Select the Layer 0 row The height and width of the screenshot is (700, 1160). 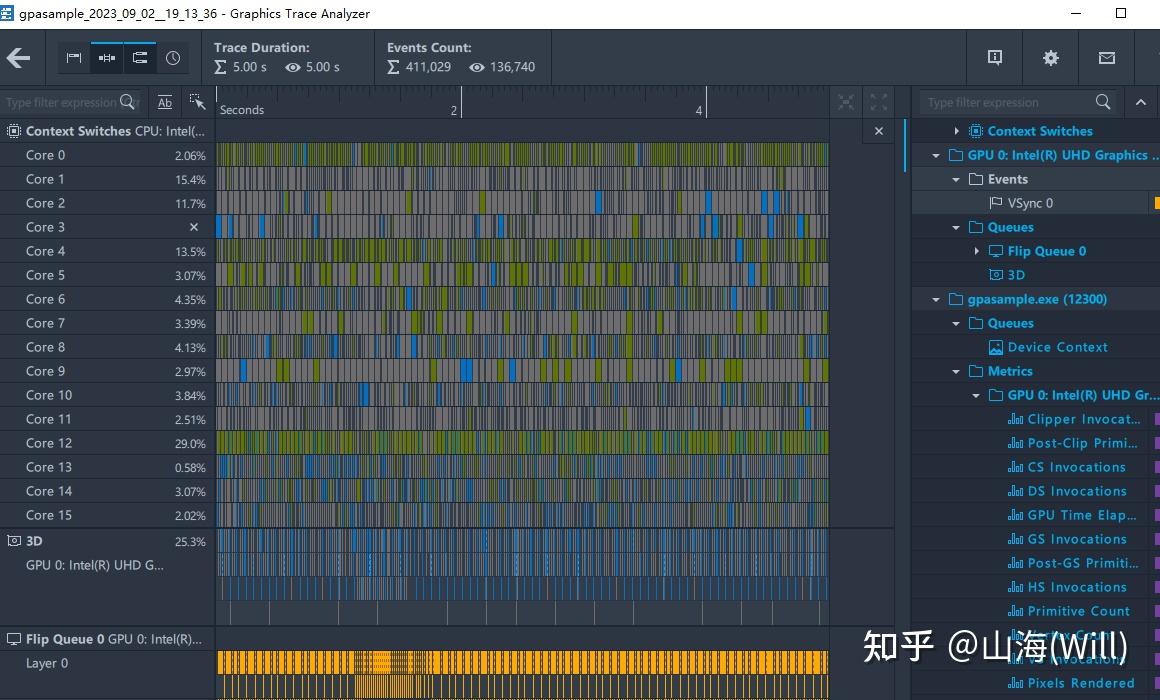click(107, 663)
